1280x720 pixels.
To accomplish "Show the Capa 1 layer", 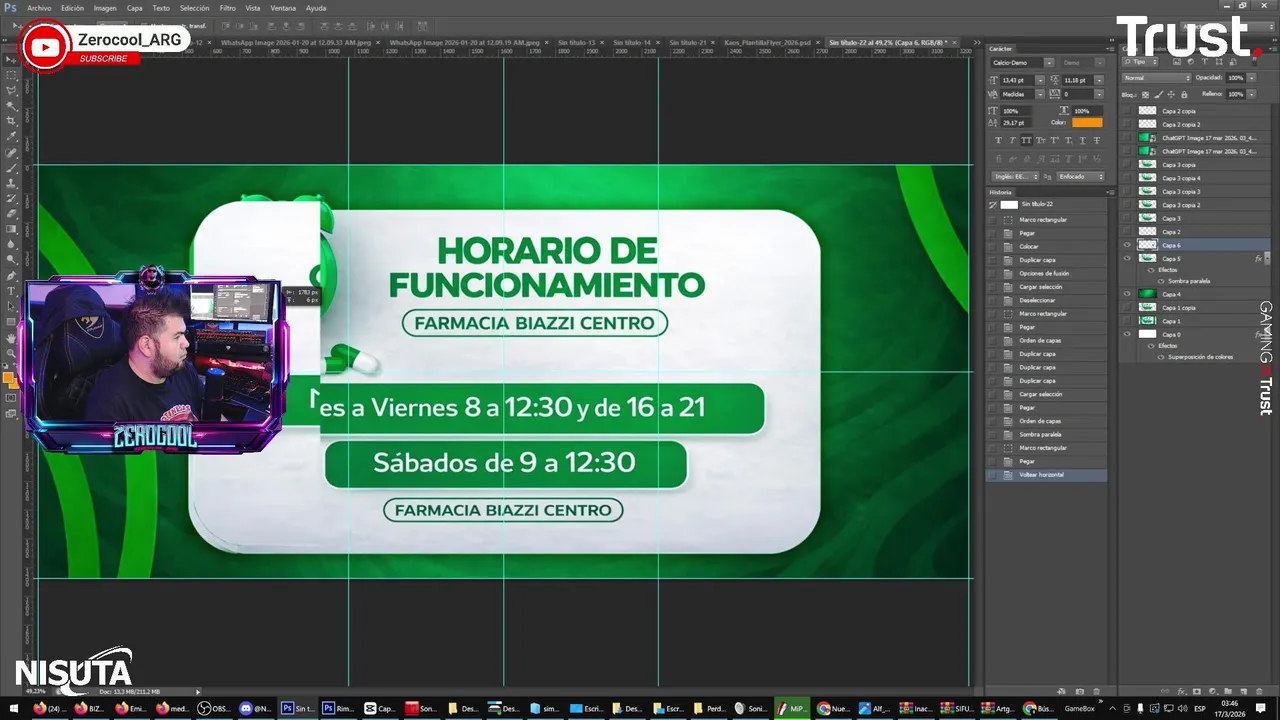I will (1127, 321).
